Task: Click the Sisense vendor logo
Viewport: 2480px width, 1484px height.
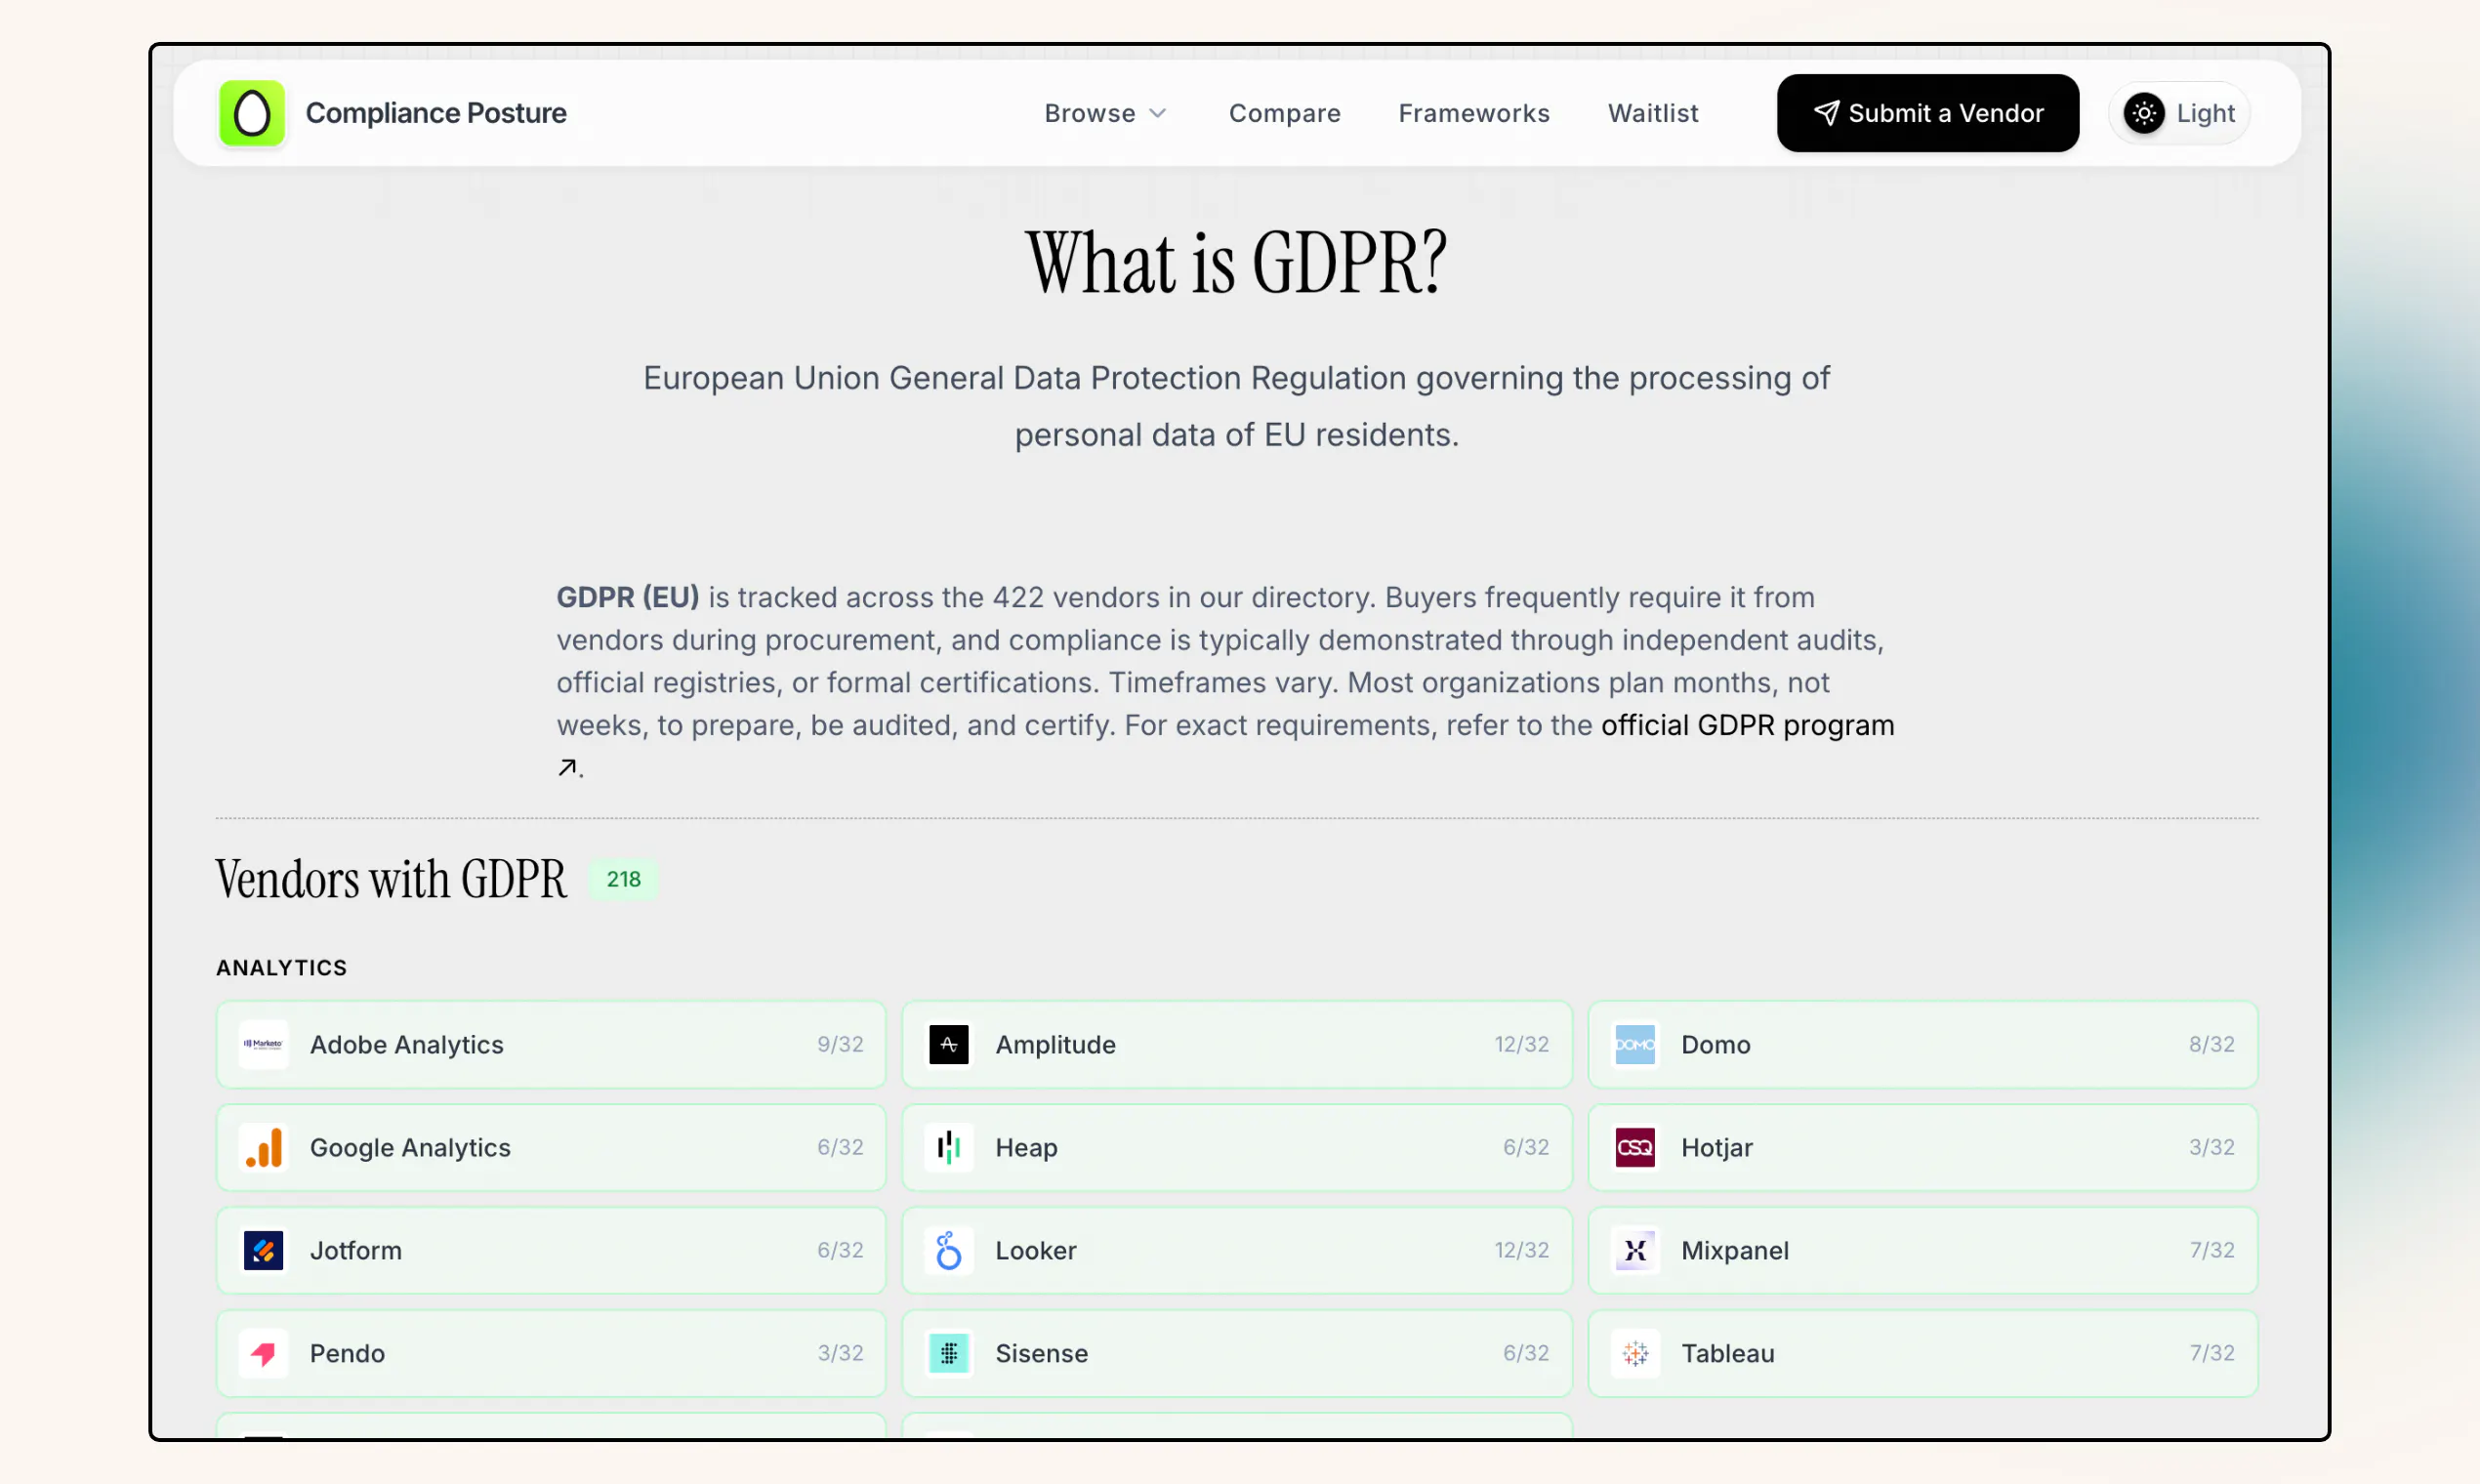Action: click(x=949, y=1353)
